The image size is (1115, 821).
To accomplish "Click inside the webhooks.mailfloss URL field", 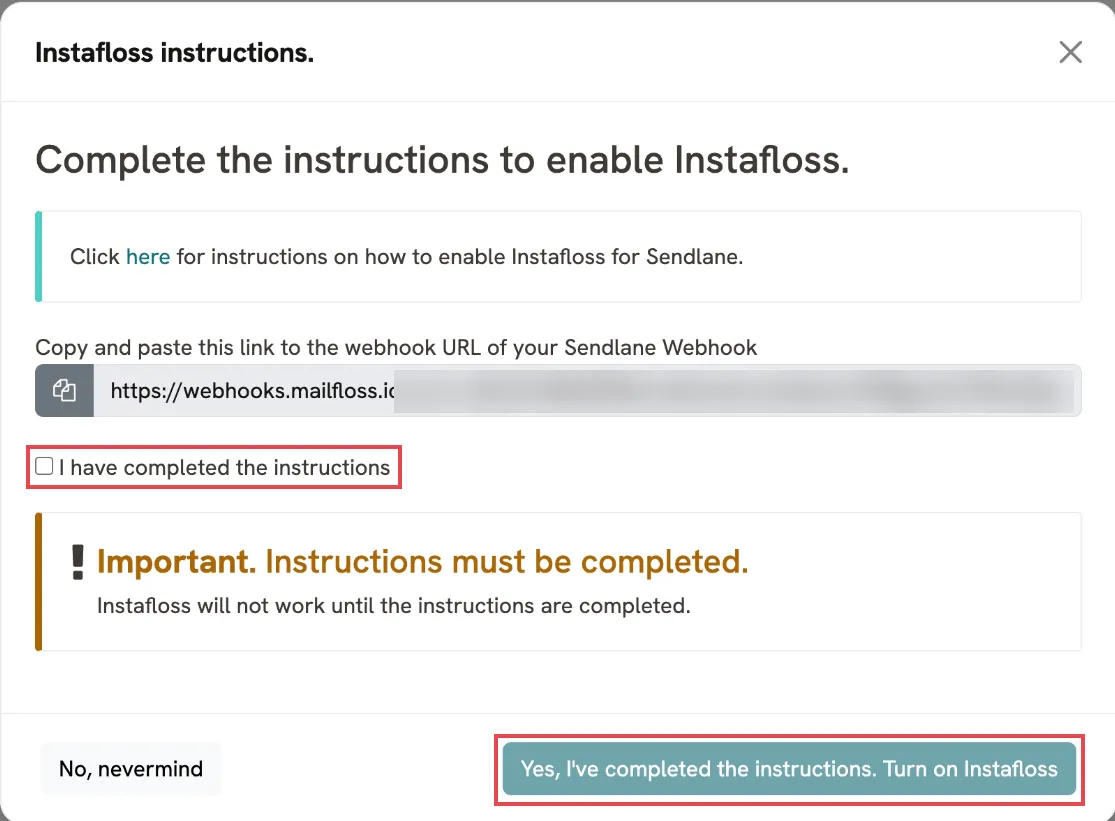I will (x=587, y=390).
